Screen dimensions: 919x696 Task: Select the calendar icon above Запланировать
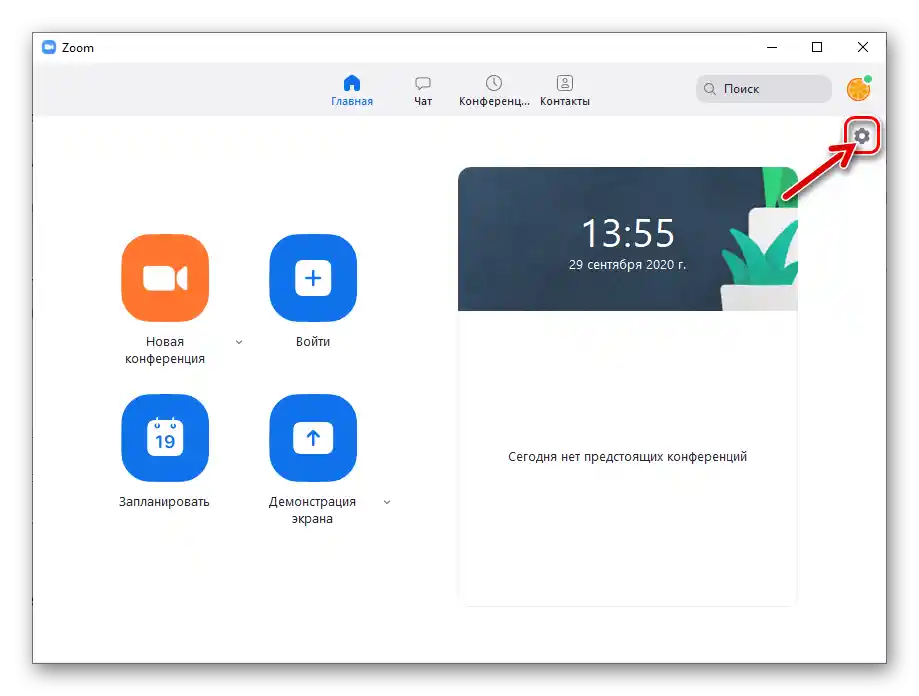(165, 438)
